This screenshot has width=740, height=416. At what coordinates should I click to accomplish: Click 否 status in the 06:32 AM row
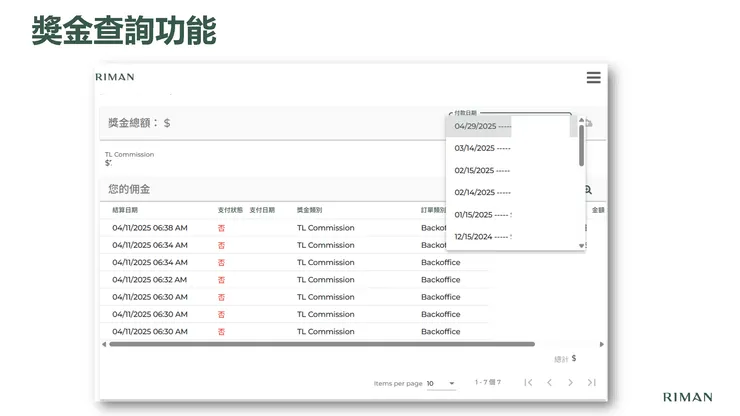(221, 280)
